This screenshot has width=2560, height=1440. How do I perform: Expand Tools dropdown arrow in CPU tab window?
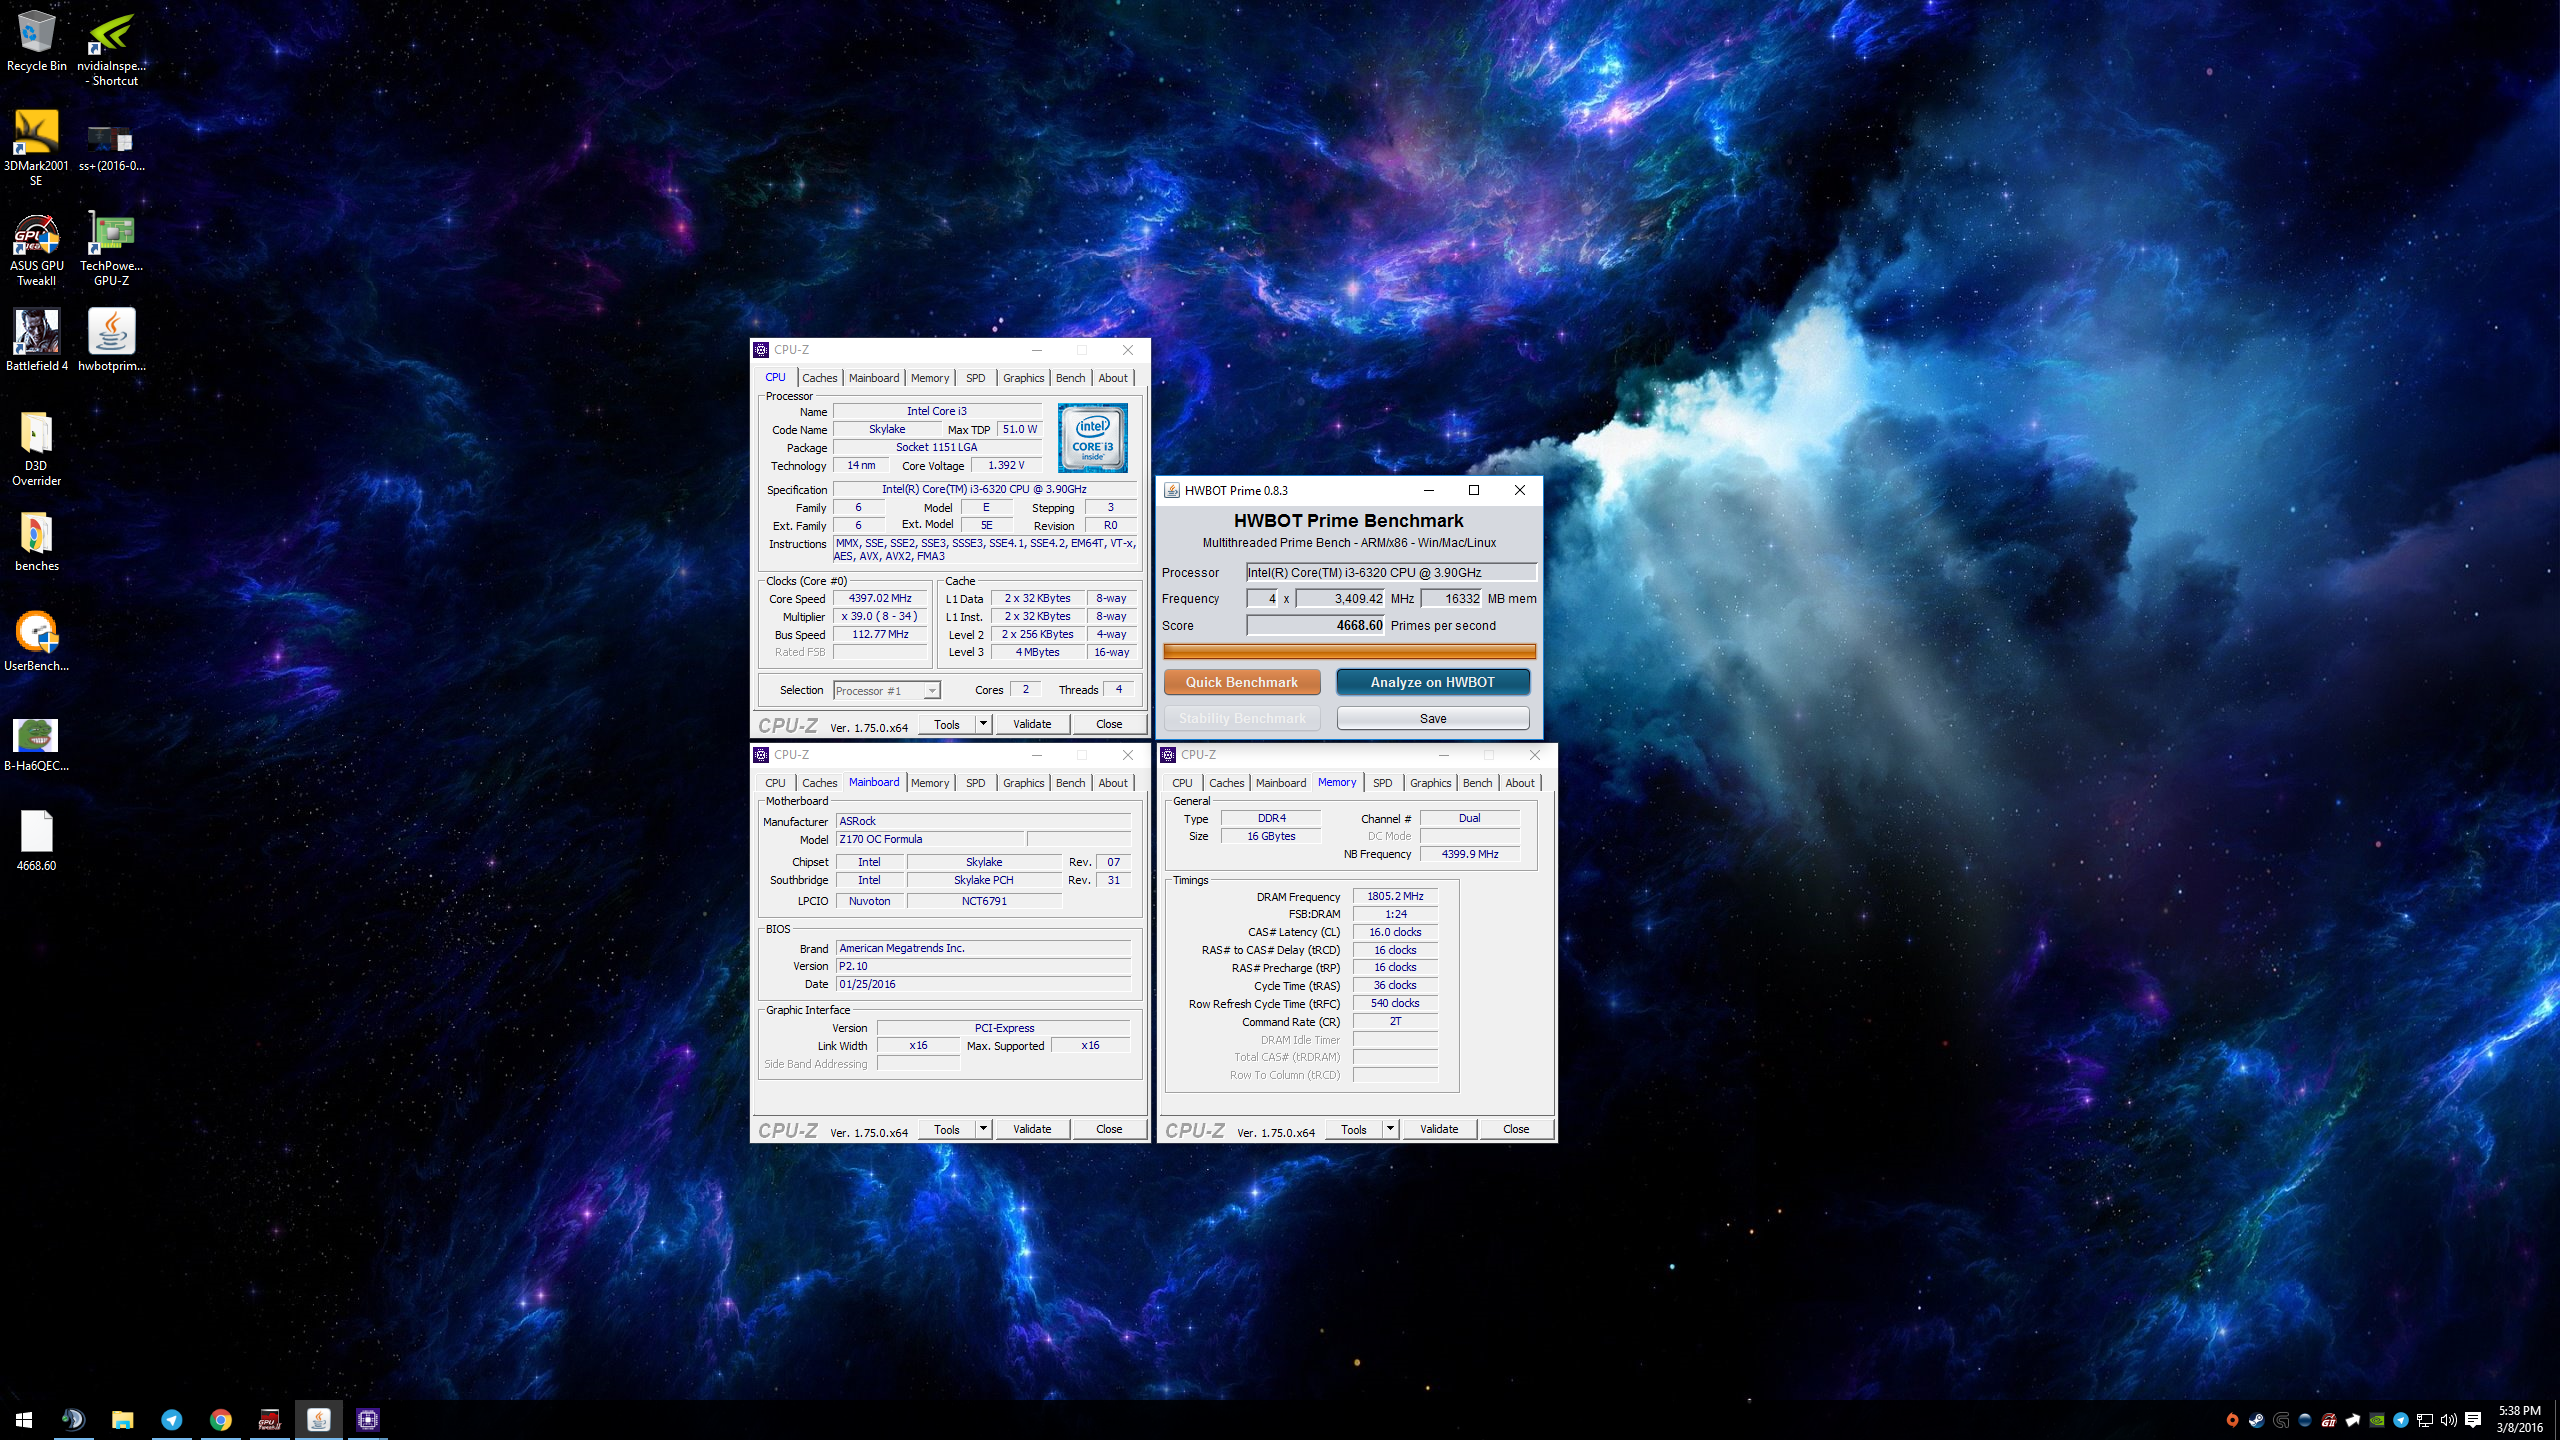click(x=983, y=723)
